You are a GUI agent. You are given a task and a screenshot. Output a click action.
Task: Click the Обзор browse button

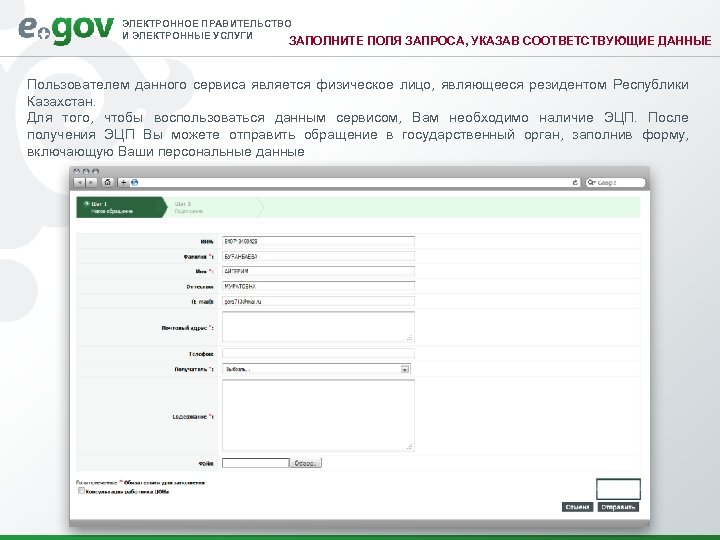pyautogui.click(x=305, y=463)
